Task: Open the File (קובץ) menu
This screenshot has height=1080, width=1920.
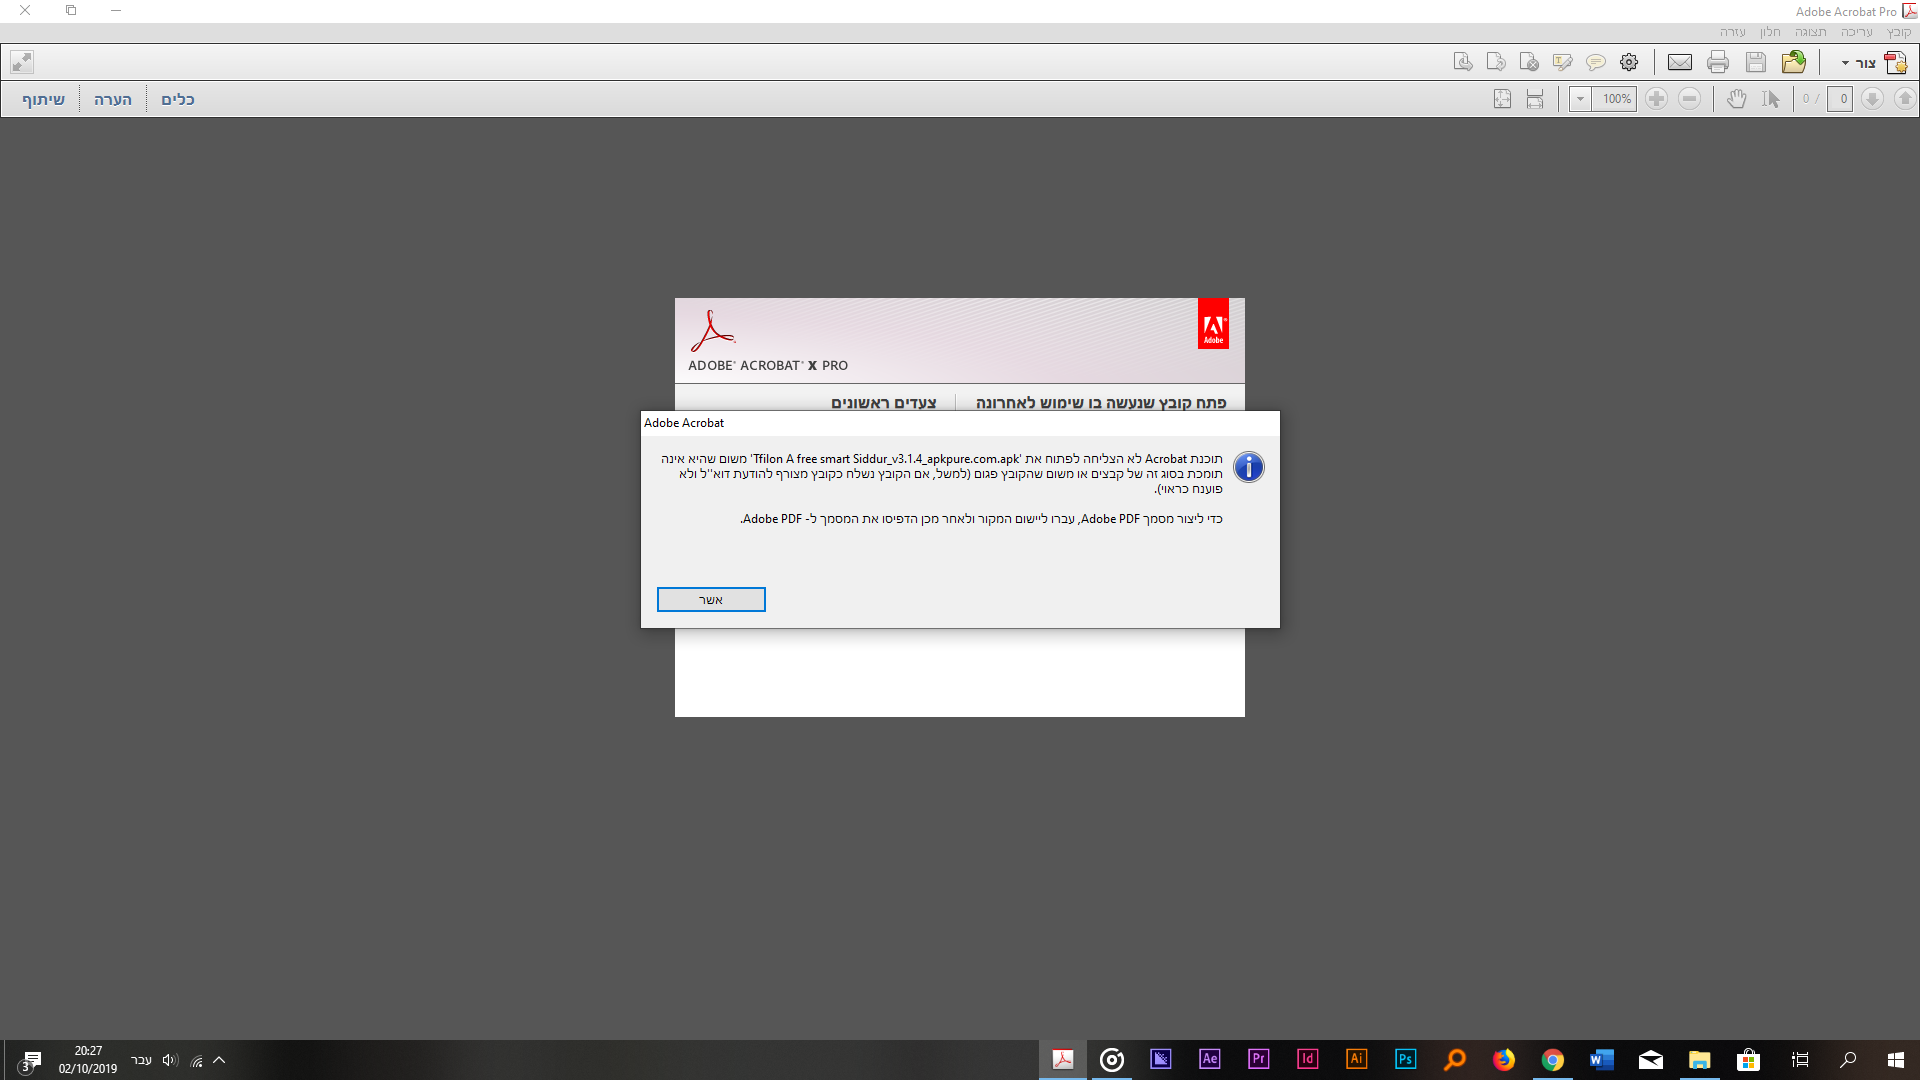Action: tap(1898, 32)
